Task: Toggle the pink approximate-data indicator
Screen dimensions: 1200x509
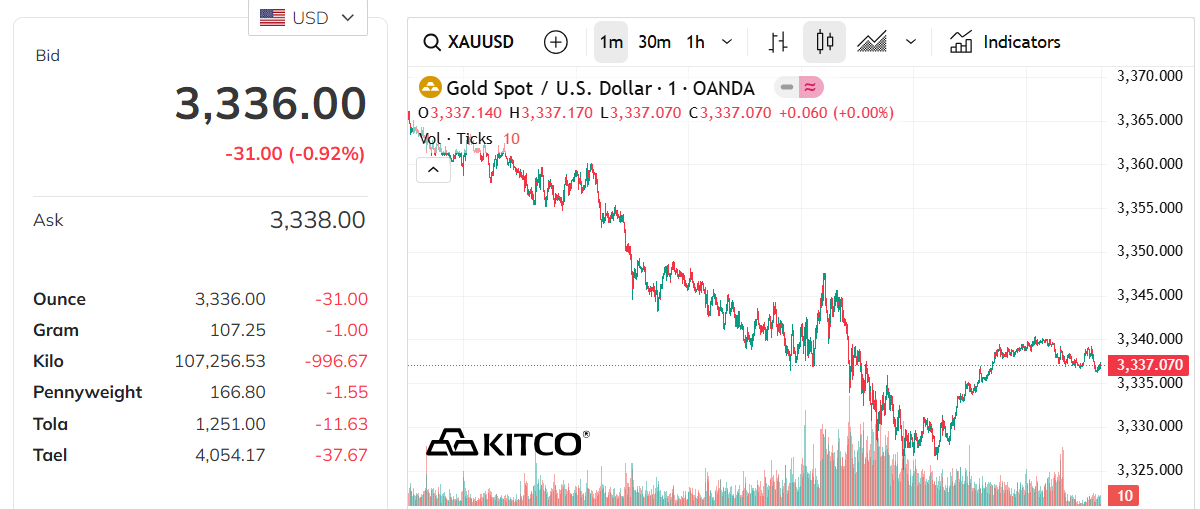Action: coord(811,88)
